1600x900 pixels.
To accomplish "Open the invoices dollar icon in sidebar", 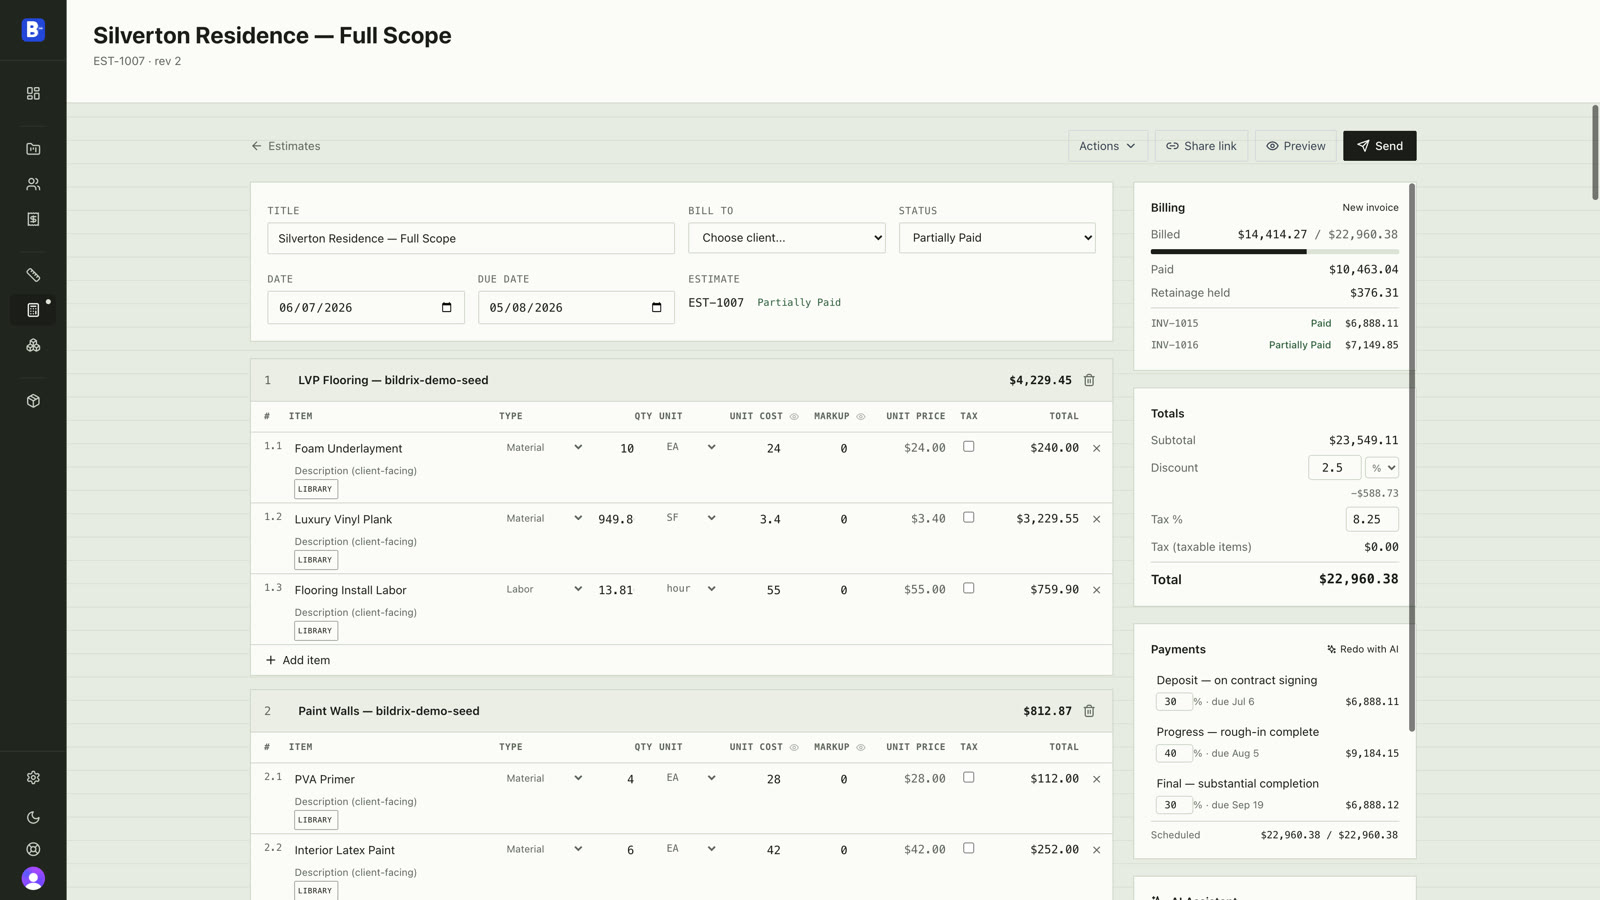I will (33, 219).
